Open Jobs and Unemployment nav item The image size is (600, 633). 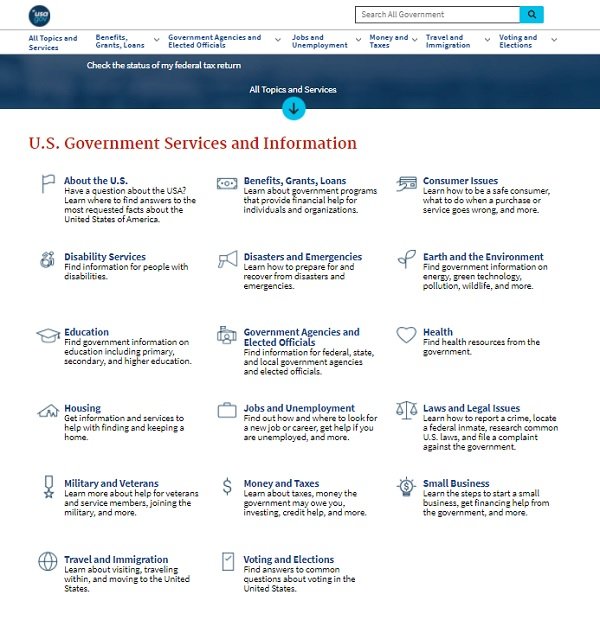point(320,41)
